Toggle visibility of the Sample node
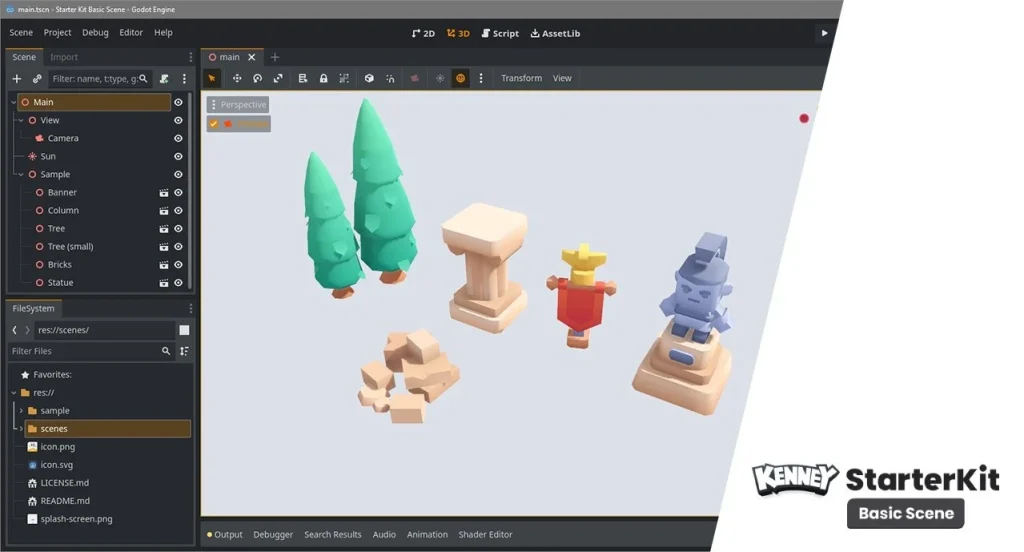Screen dimensions: 1024x552 coord(178,175)
